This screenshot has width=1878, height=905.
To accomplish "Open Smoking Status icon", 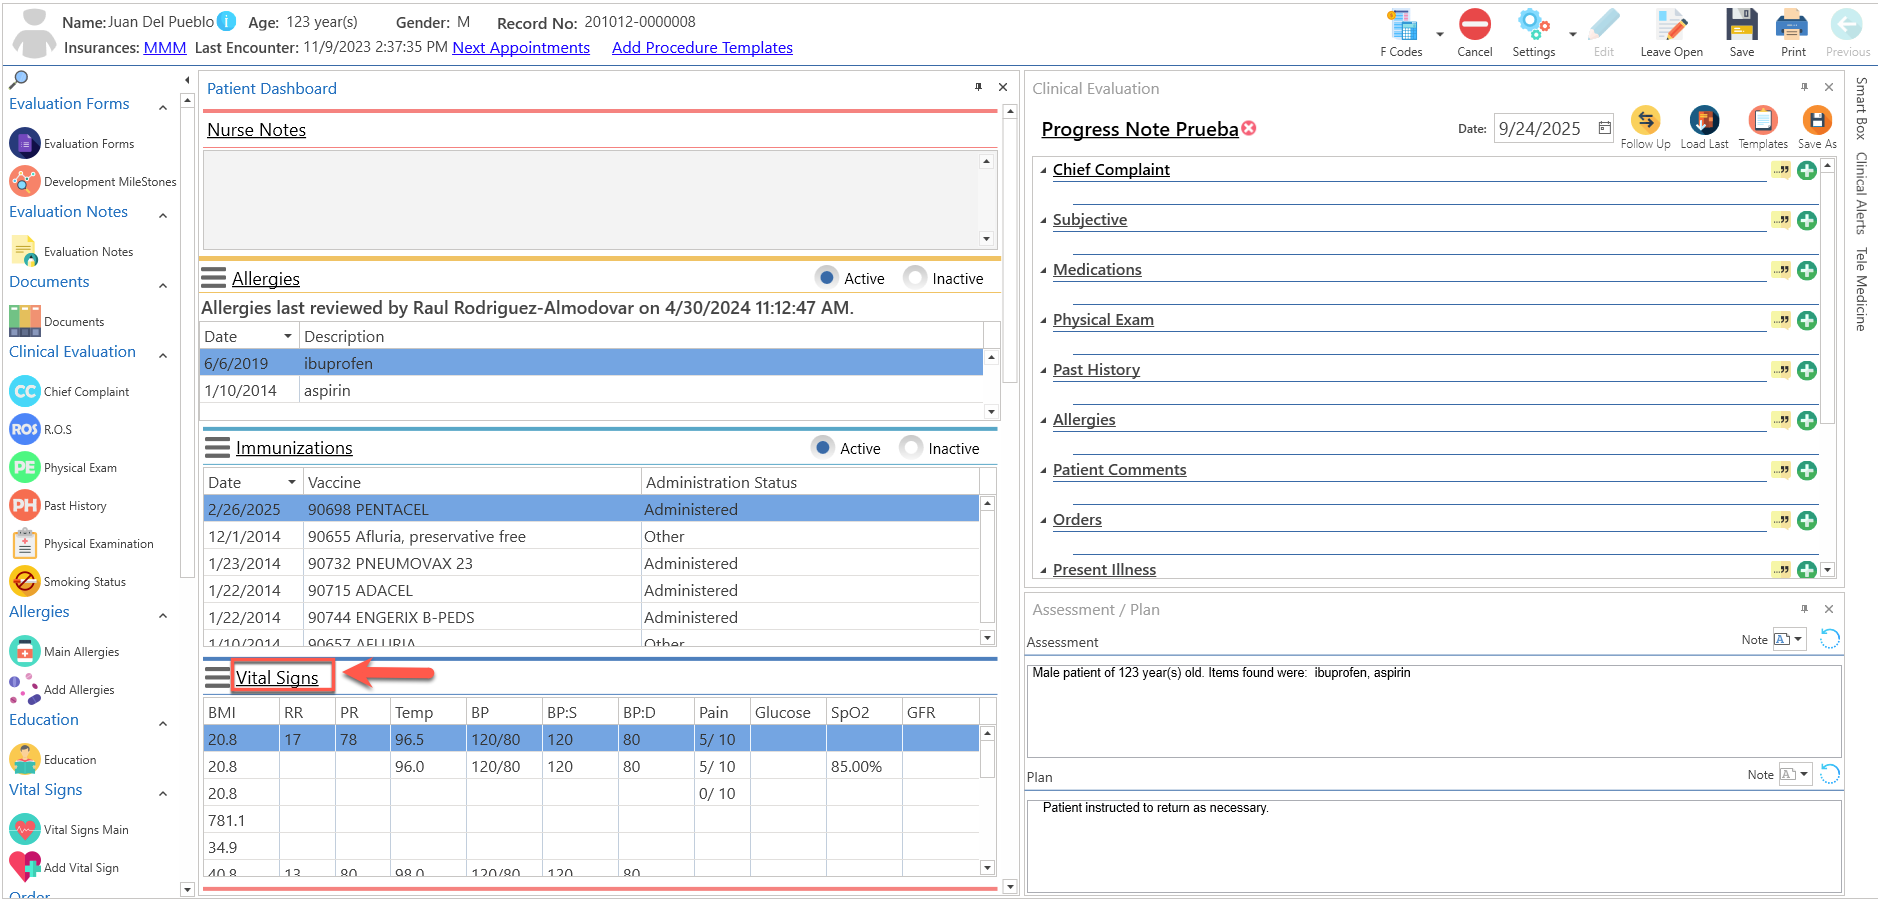I will click(25, 581).
